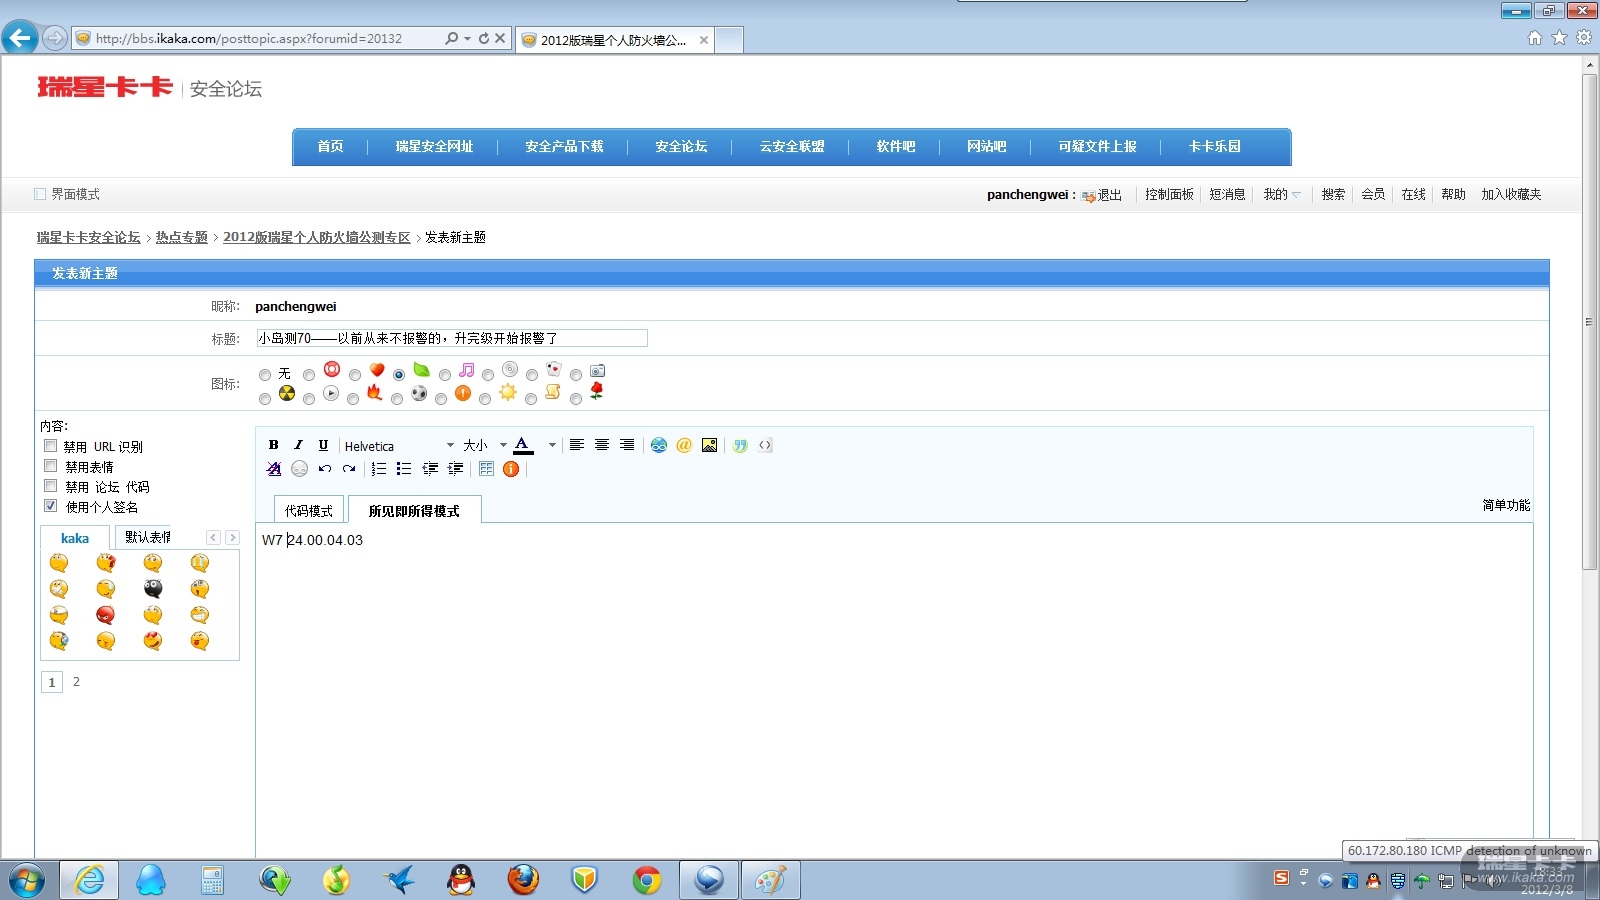Open QQ penguin from the taskbar
1600x900 pixels.
tap(460, 880)
